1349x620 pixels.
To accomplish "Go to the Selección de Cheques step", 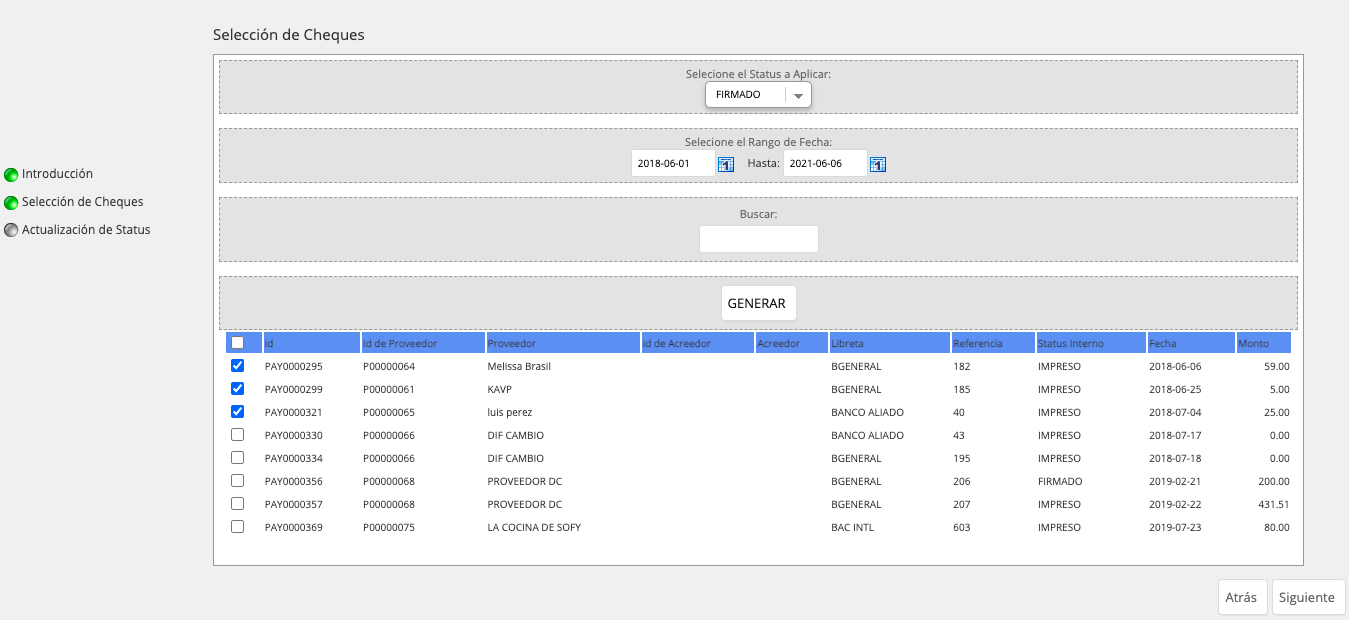I will tap(82, 202).
